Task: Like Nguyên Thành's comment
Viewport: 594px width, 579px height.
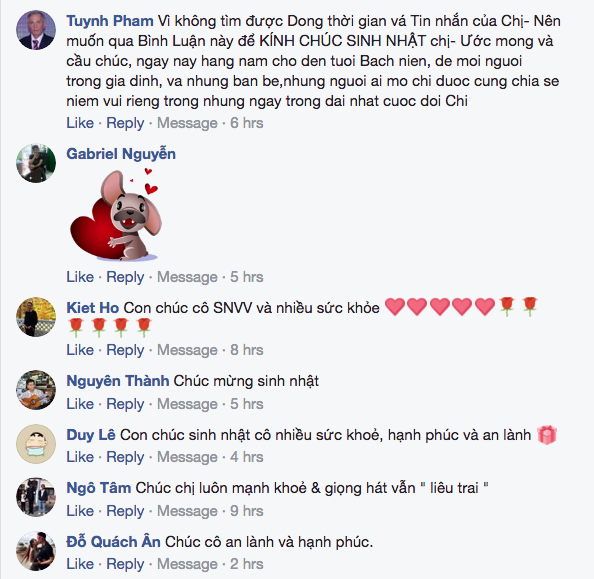Action: click(x=80, y=404)
